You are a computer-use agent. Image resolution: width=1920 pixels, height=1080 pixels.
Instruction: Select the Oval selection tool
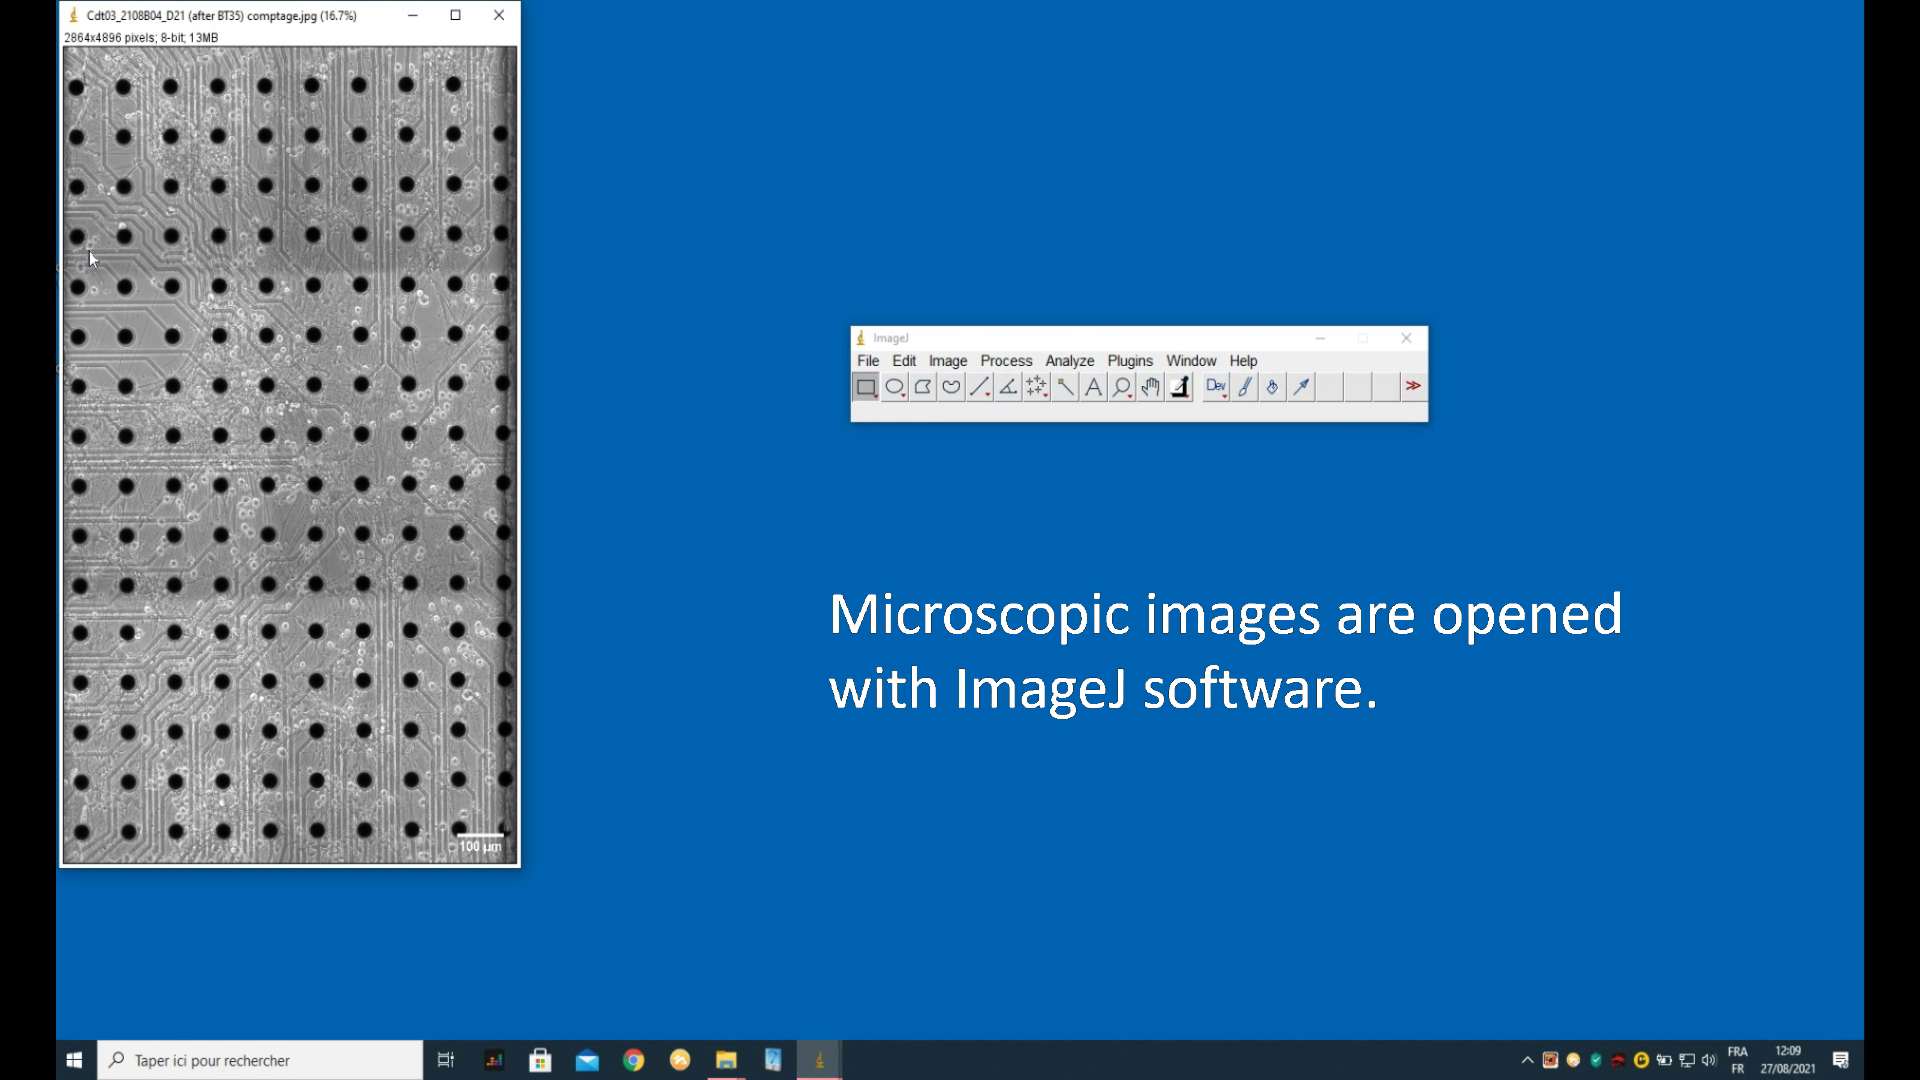(895, 387)
